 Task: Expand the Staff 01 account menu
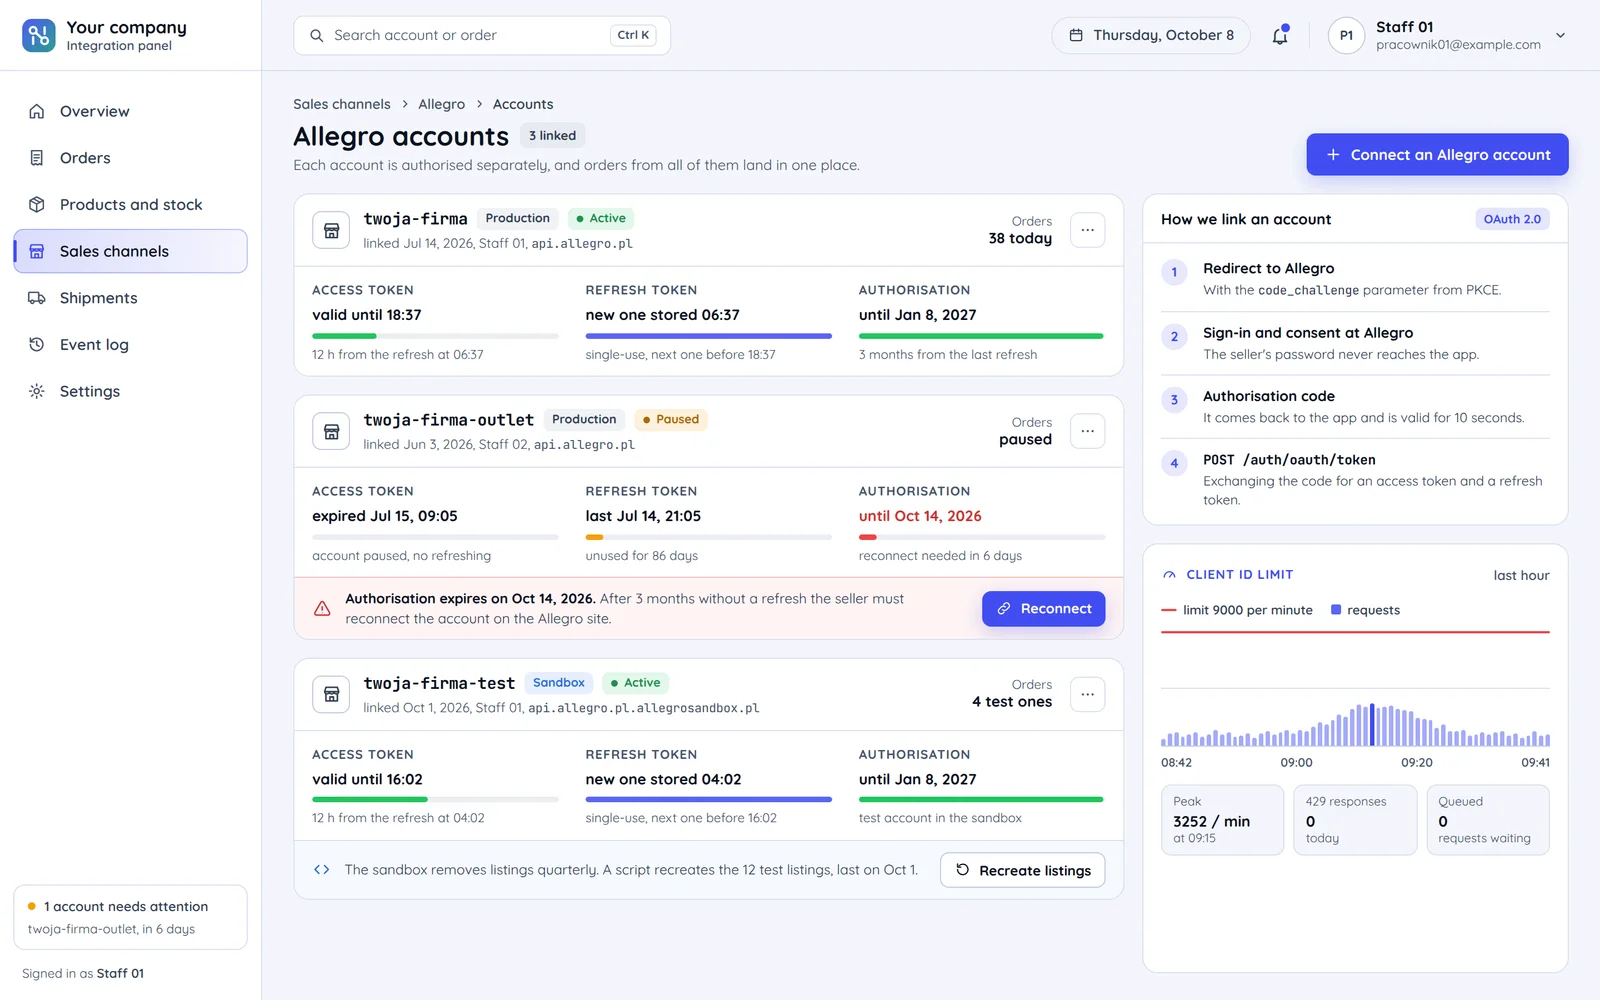click(x=1560, y=35)
